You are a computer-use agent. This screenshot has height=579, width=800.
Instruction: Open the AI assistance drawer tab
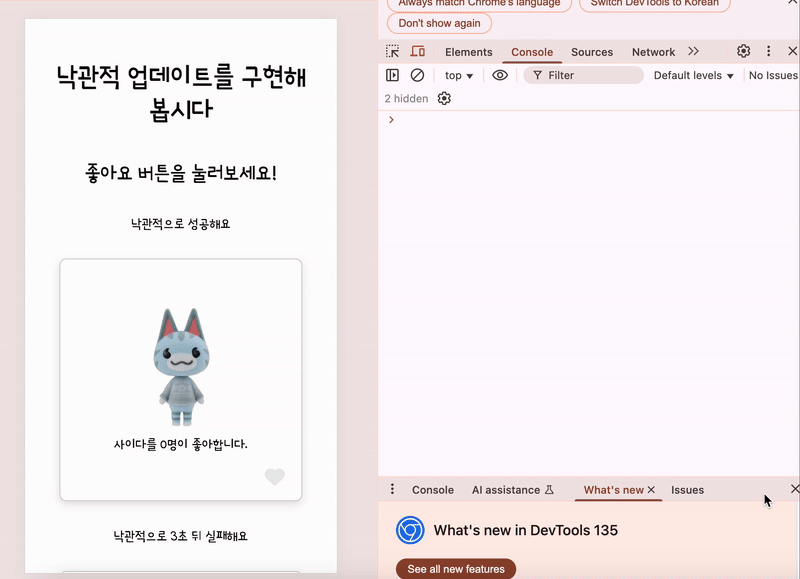[x=512, y=490]
